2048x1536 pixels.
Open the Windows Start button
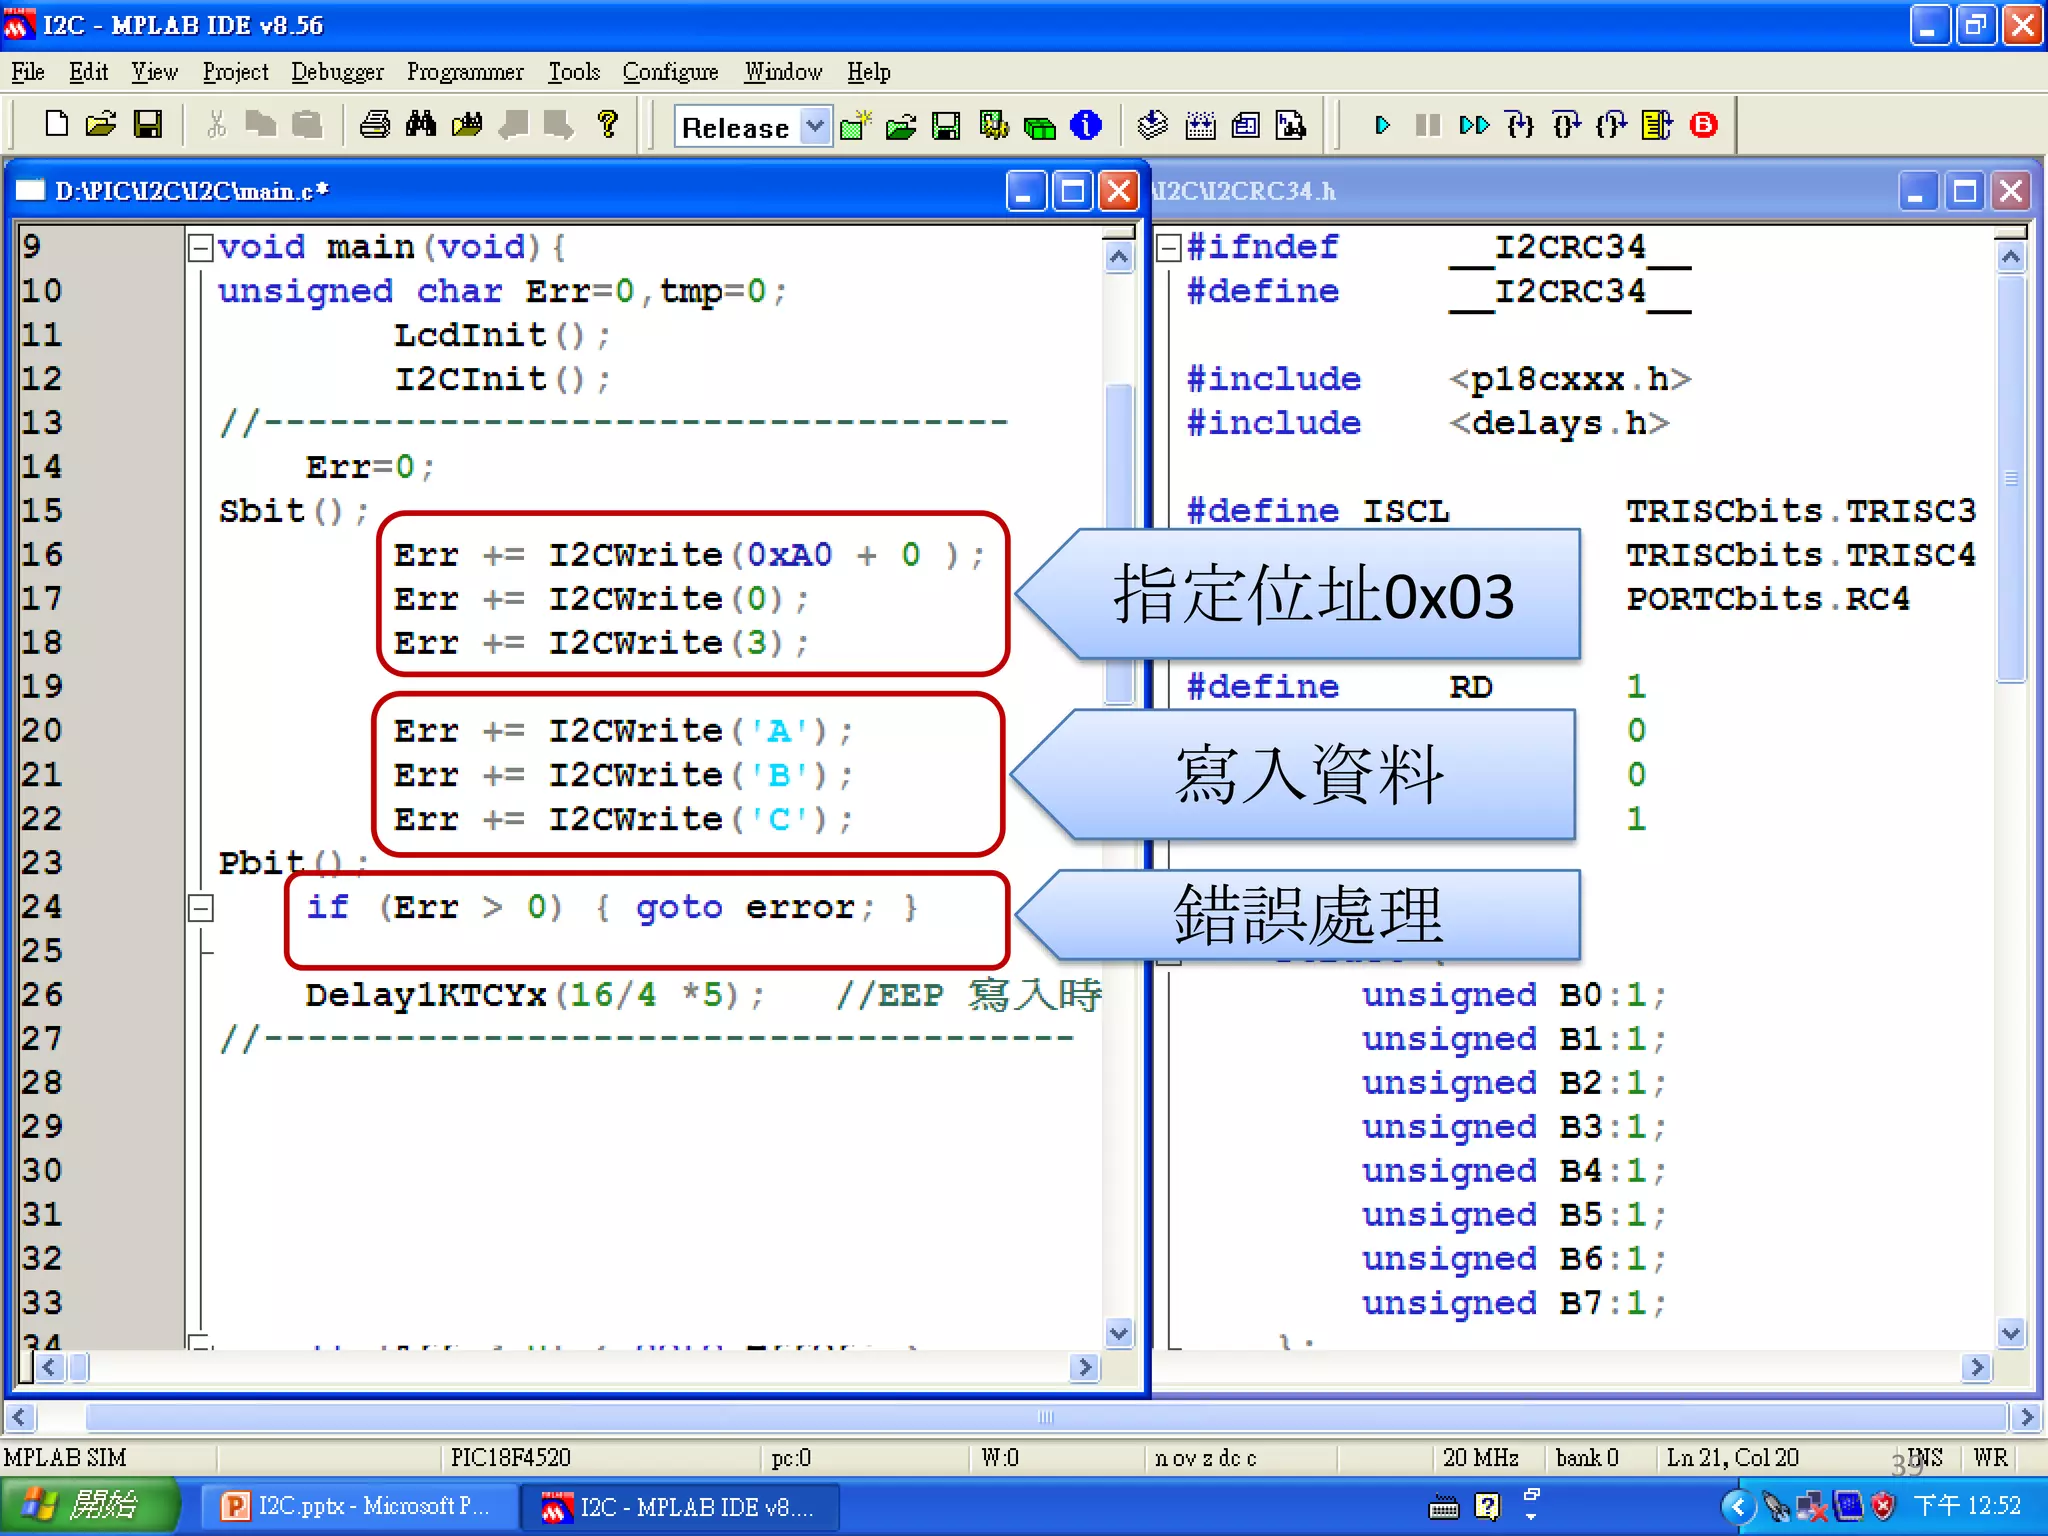click(88, 1506)
